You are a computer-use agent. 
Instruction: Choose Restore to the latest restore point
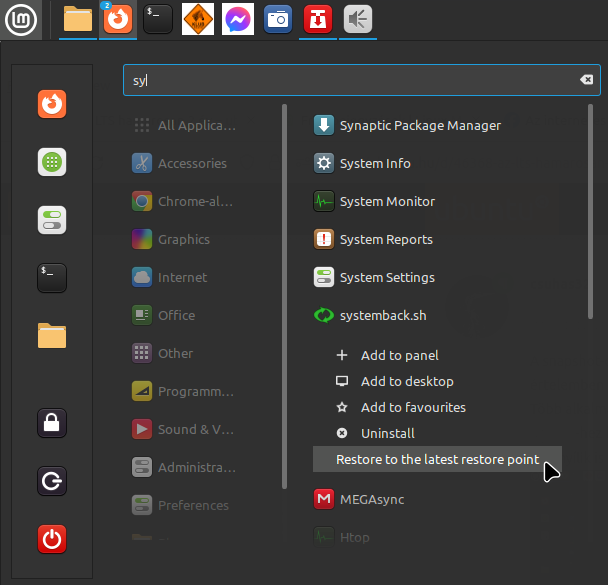coord(437,459)
